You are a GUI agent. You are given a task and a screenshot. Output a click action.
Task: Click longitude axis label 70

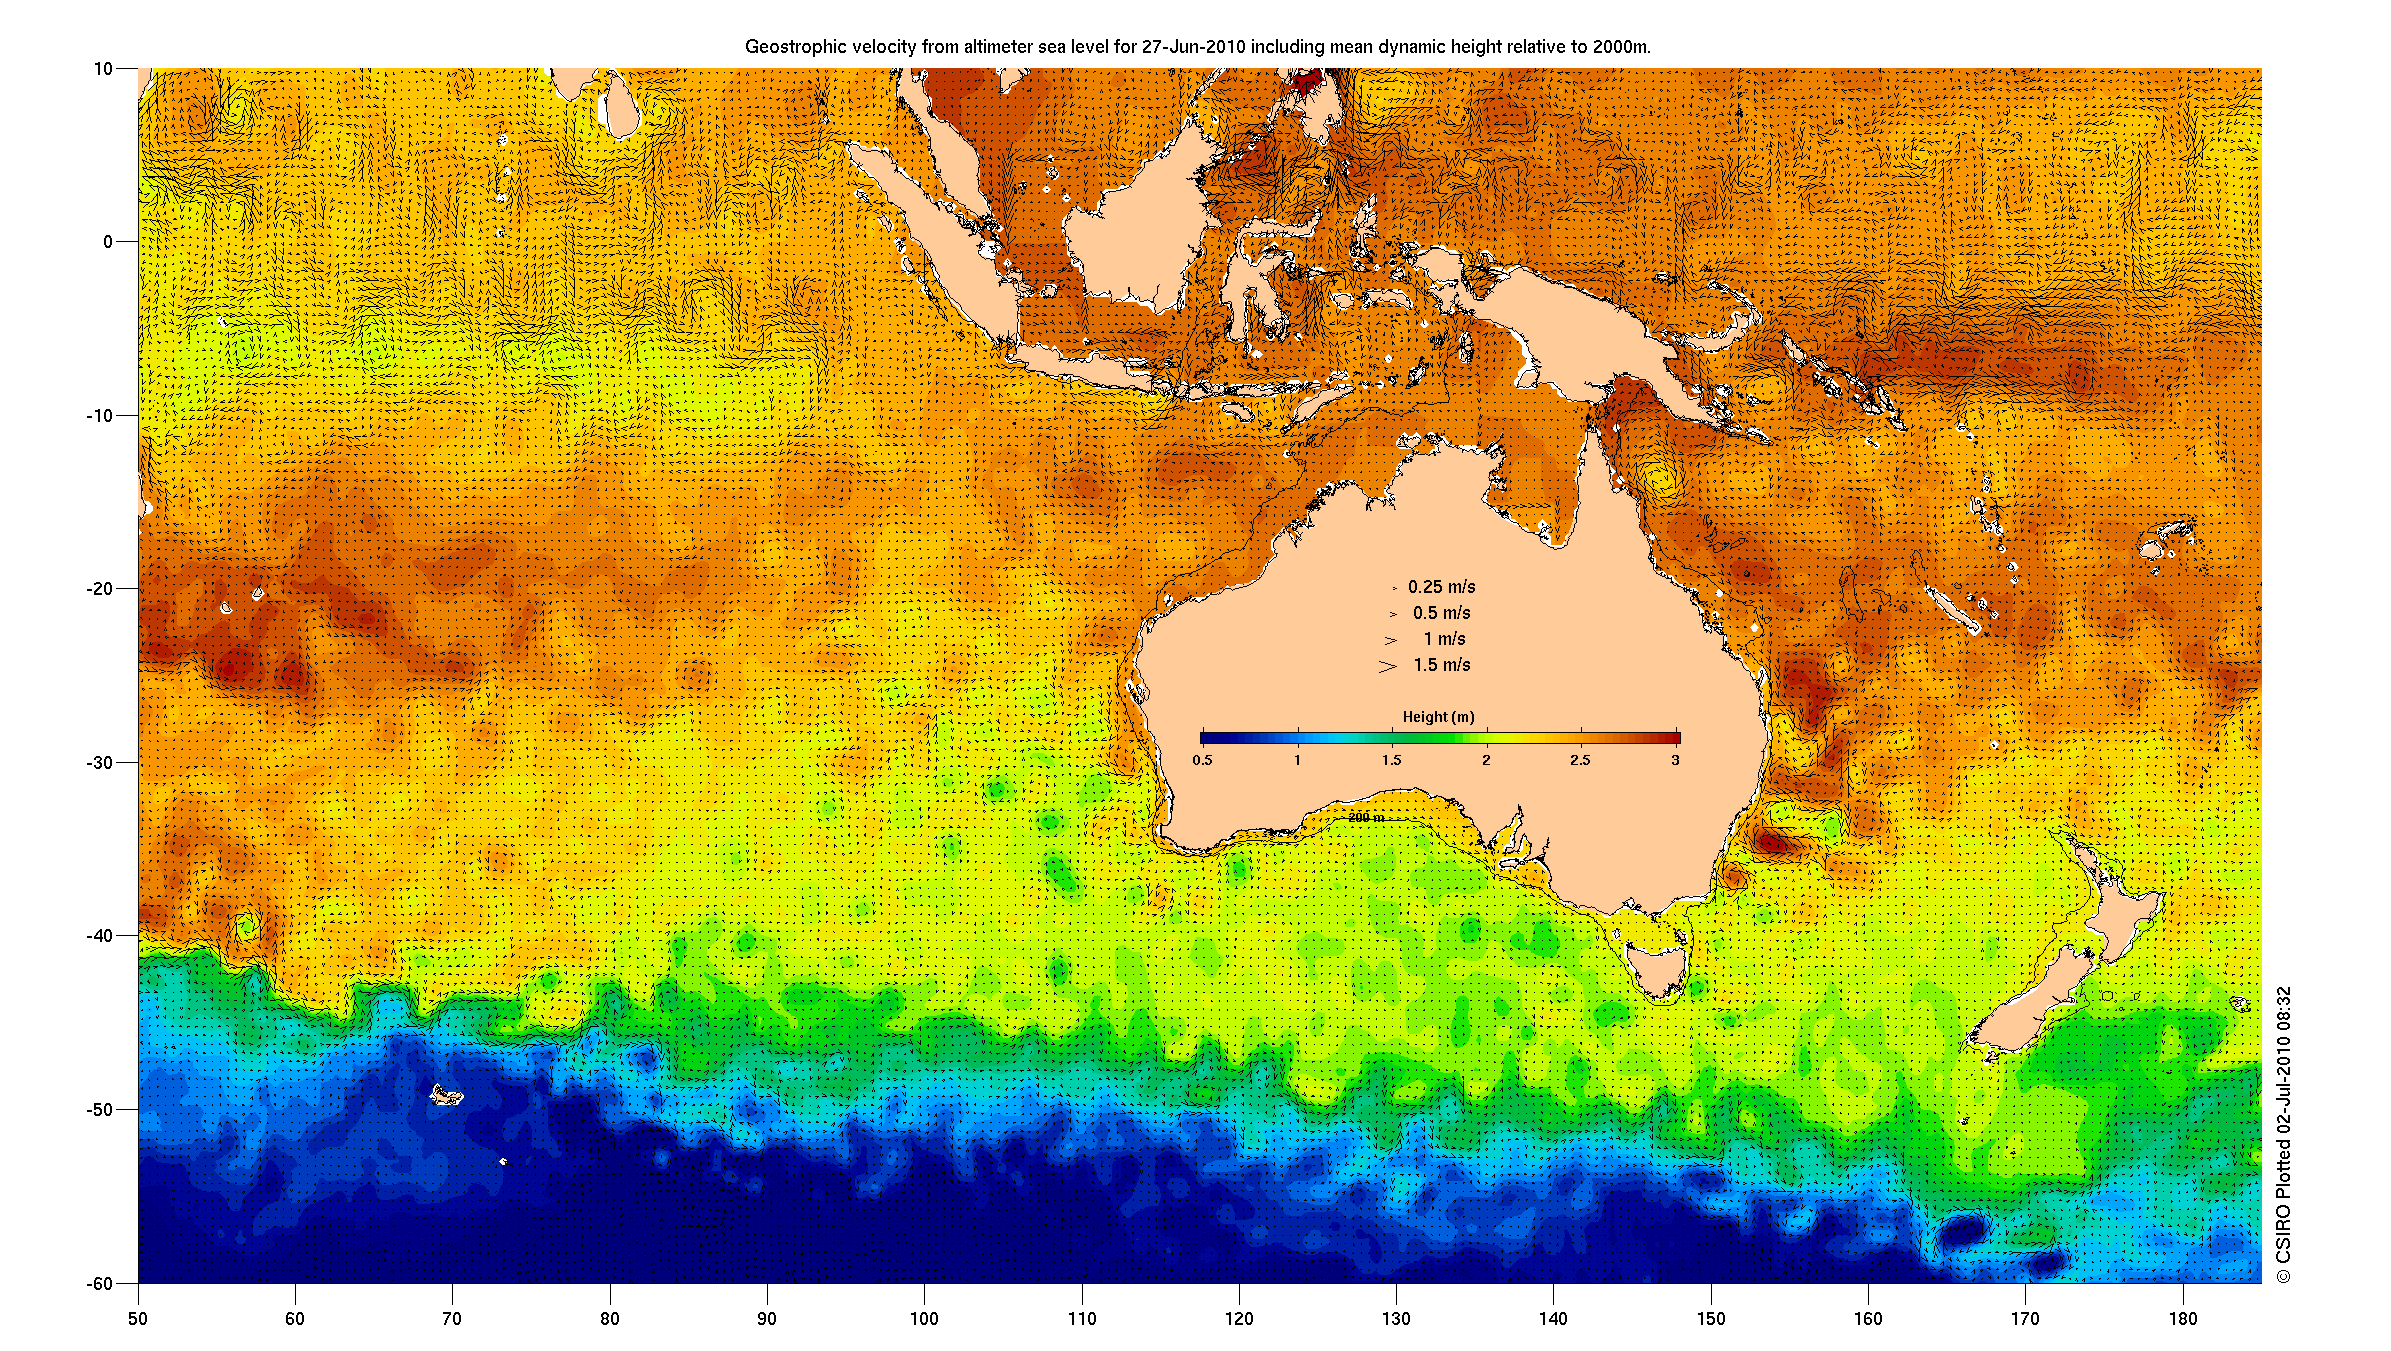tap(452, 1318)
